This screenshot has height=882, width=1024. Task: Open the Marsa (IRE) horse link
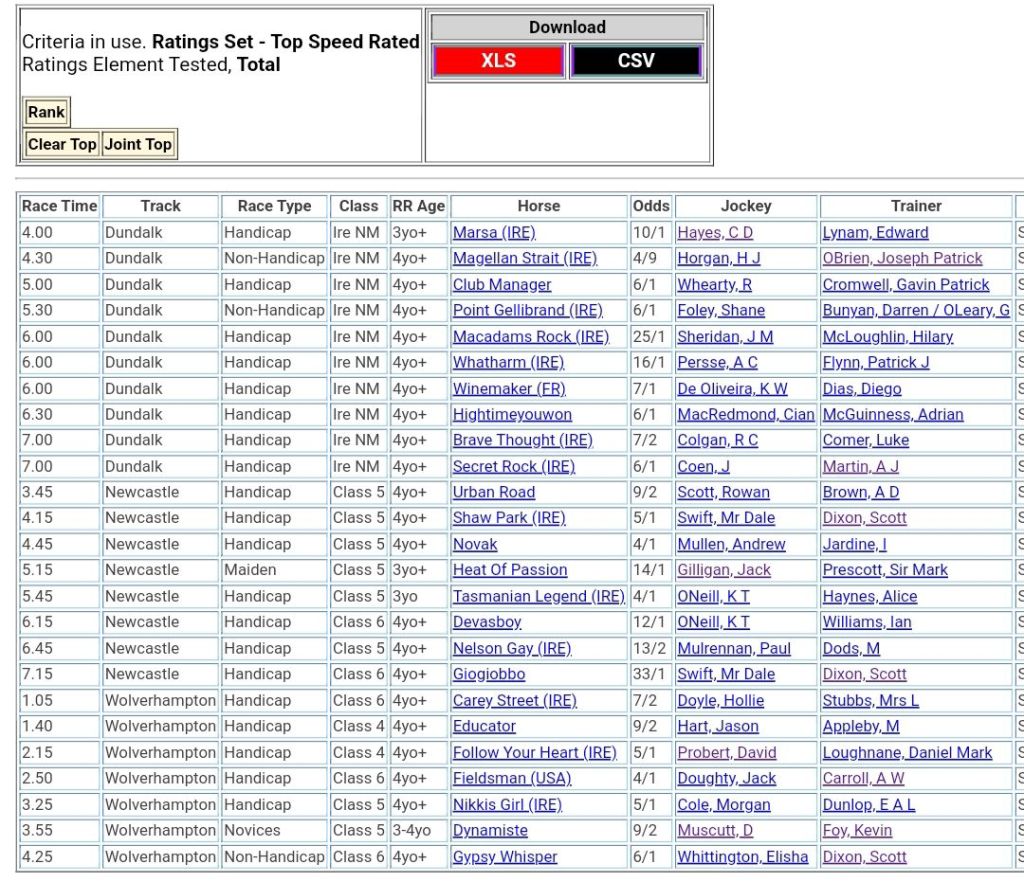(494, 233)
